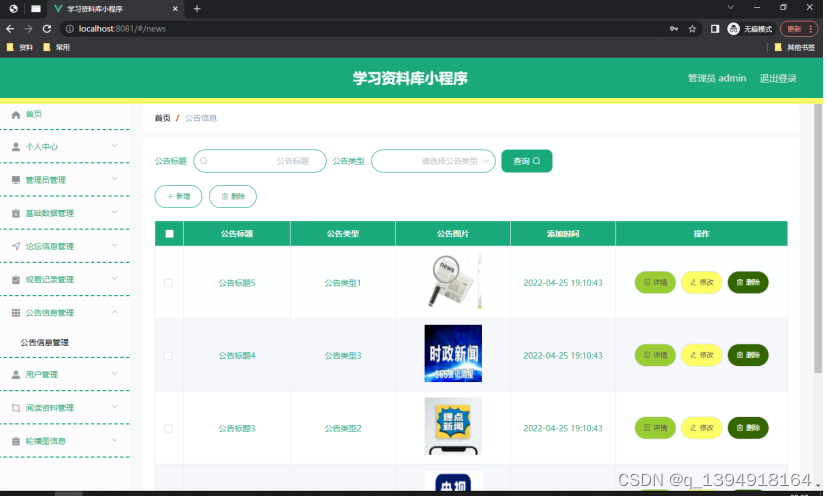The width and height of the screenshot is (827, 498).
Task: Click the 删除 button above the table
Action: tap(233, 197)
